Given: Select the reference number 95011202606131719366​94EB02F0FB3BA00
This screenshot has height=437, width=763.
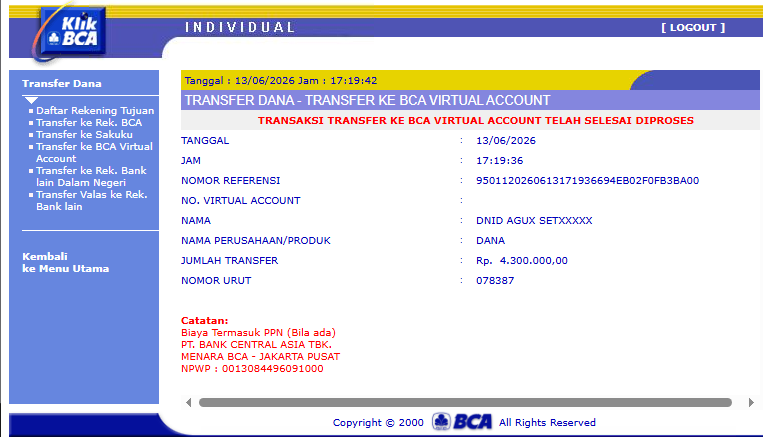Looking at the screenshot, I should click(587, 181).
